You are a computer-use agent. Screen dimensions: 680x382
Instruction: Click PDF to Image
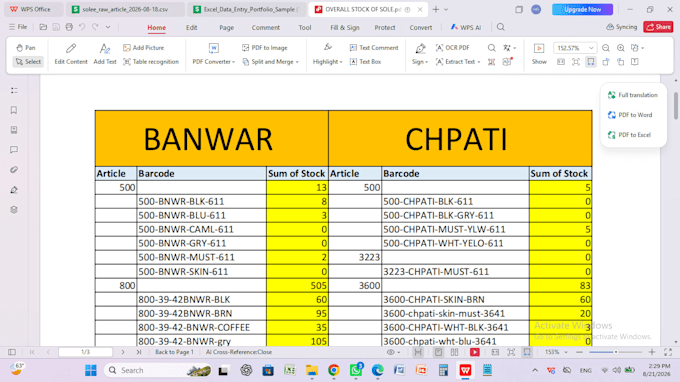tap(265, 48)
